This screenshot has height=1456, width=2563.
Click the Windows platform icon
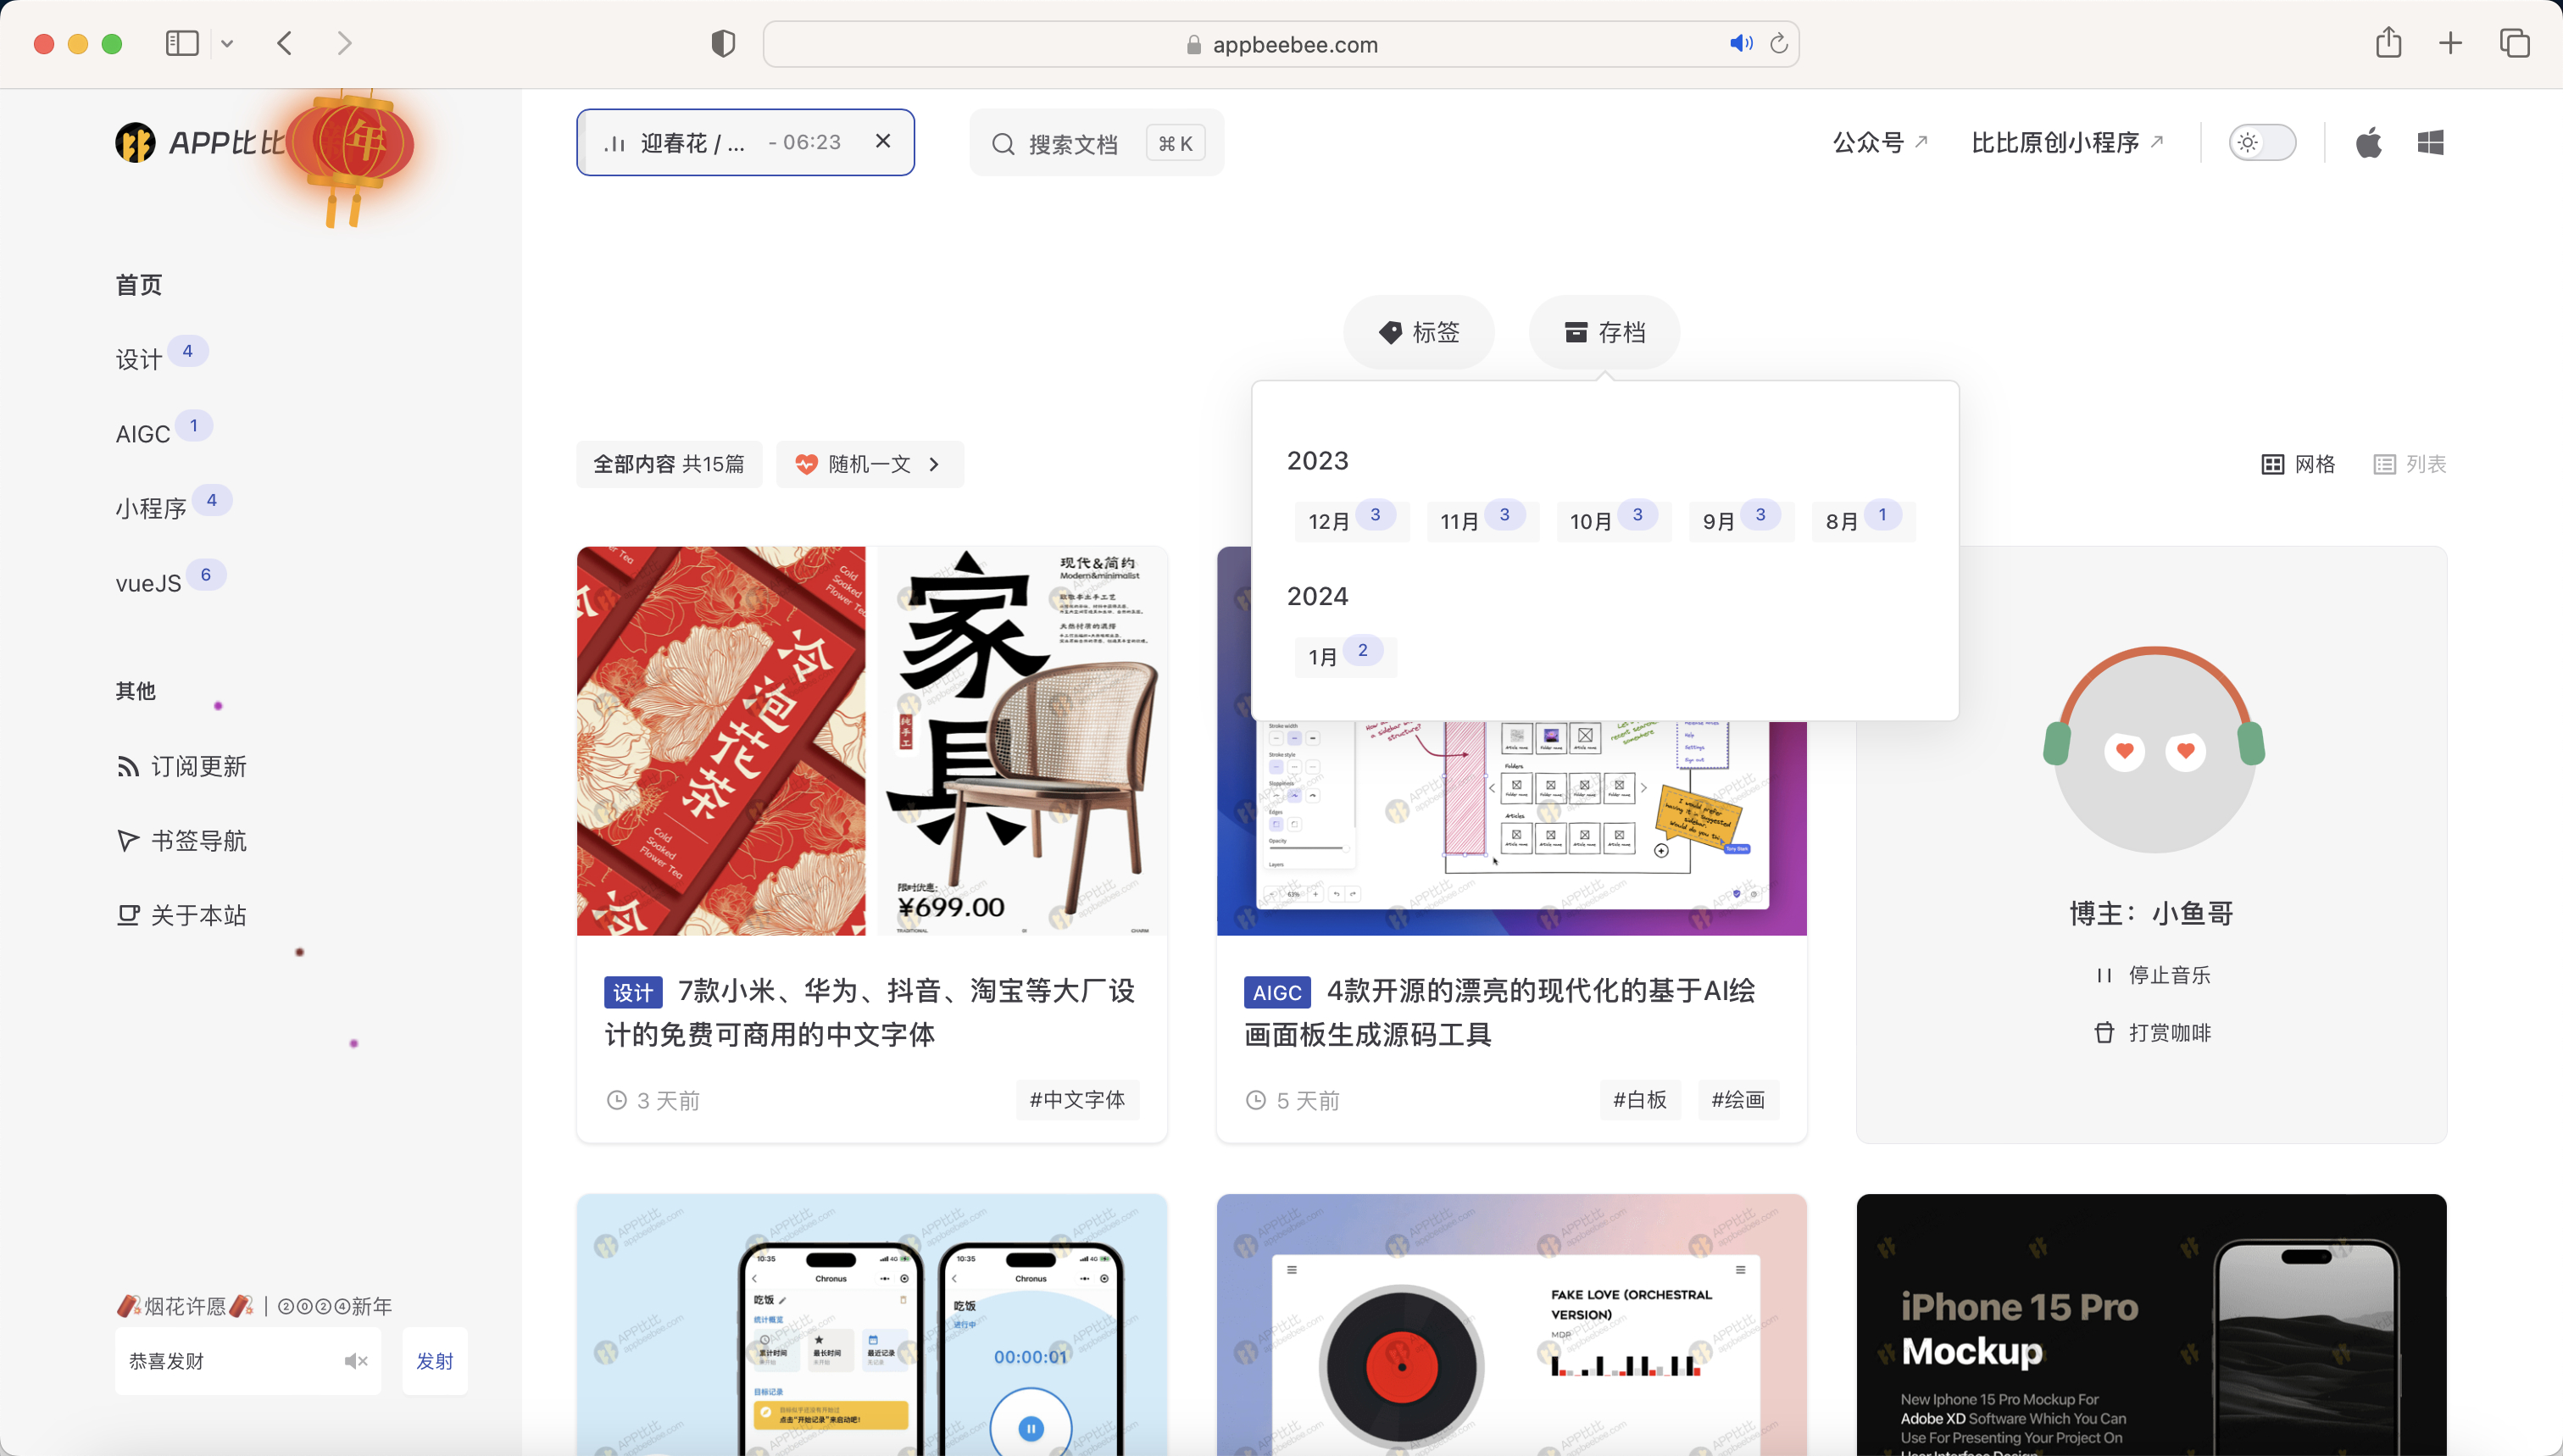(x=2430, y=143)
